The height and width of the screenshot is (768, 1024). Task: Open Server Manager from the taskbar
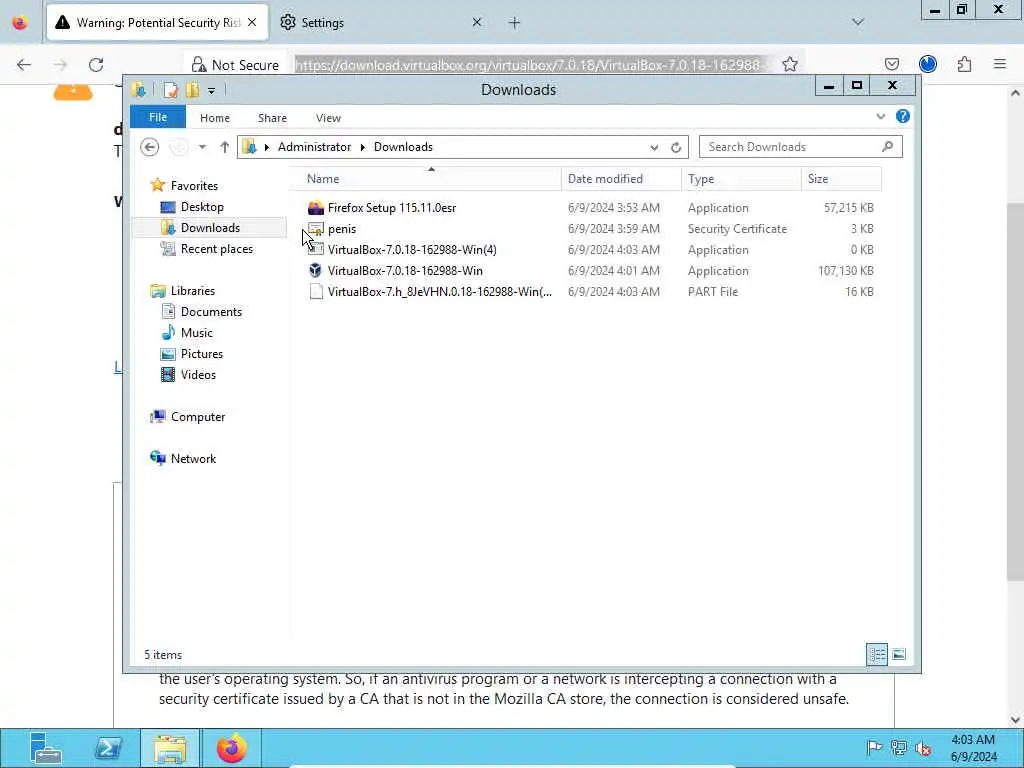(46, 748)
